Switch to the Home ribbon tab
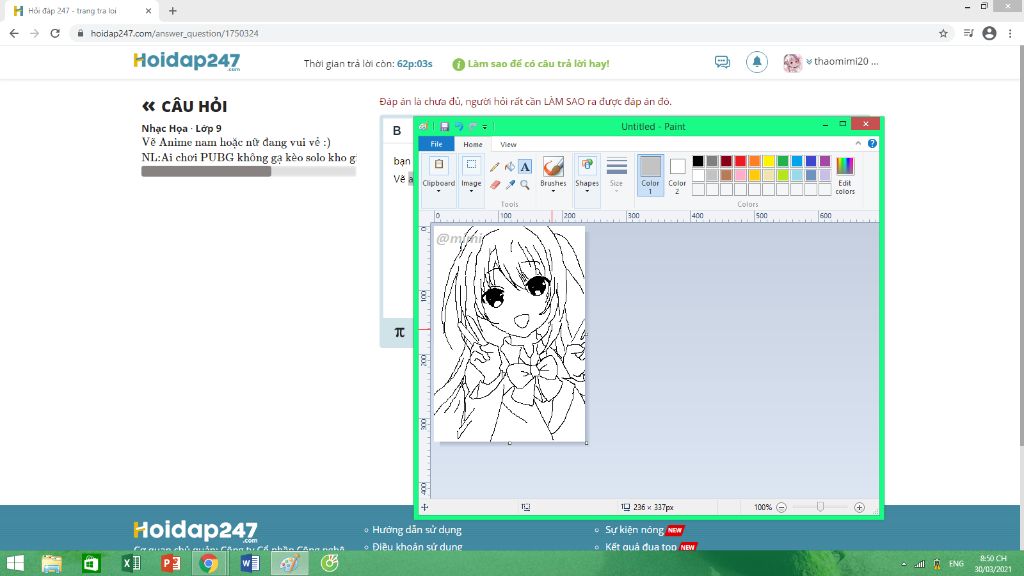This screenshot has height=576, width=1024. pos(473,144)
